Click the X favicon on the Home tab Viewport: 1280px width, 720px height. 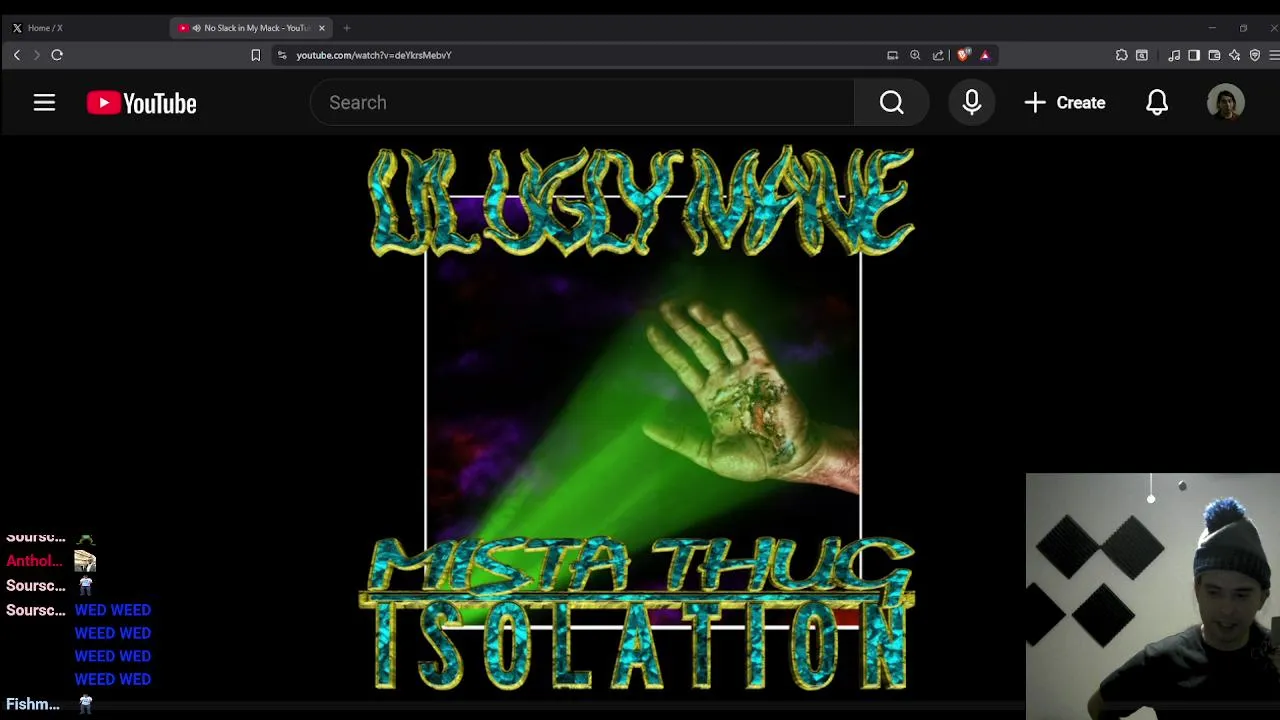point(17,28)
